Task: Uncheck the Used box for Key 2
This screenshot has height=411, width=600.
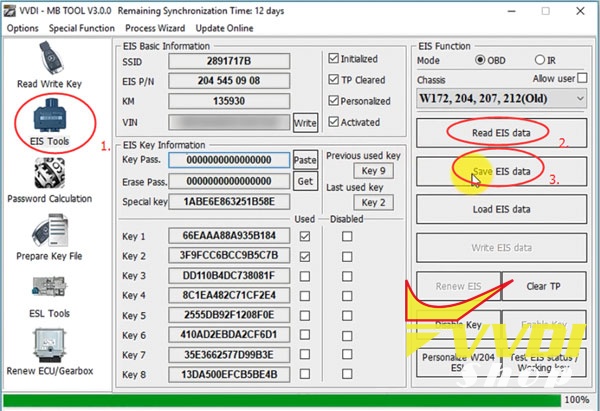Action: click(x=305, y=256)
